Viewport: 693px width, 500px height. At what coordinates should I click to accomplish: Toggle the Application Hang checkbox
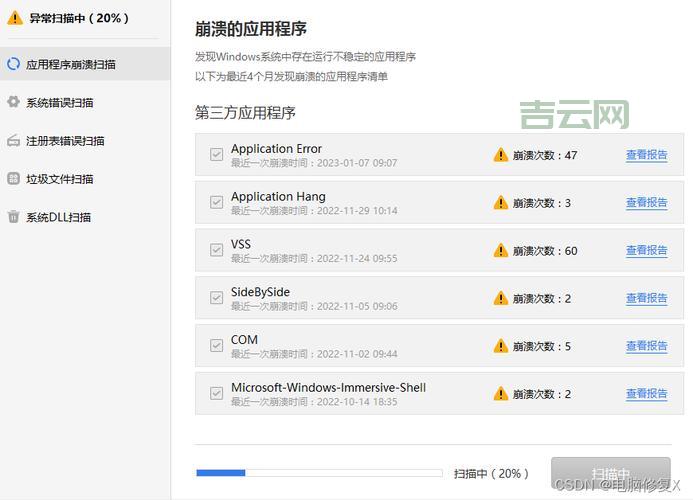[216, 202]
